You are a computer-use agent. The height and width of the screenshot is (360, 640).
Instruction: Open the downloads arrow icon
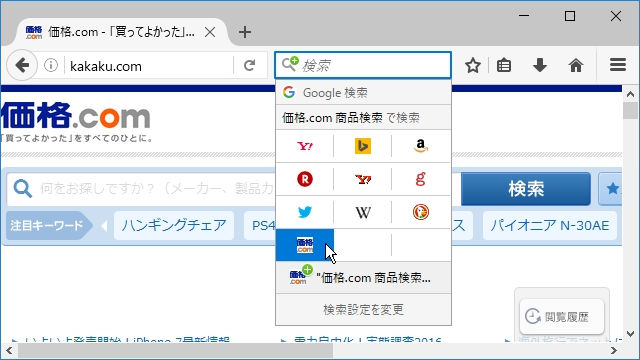(x=540, y=65)
